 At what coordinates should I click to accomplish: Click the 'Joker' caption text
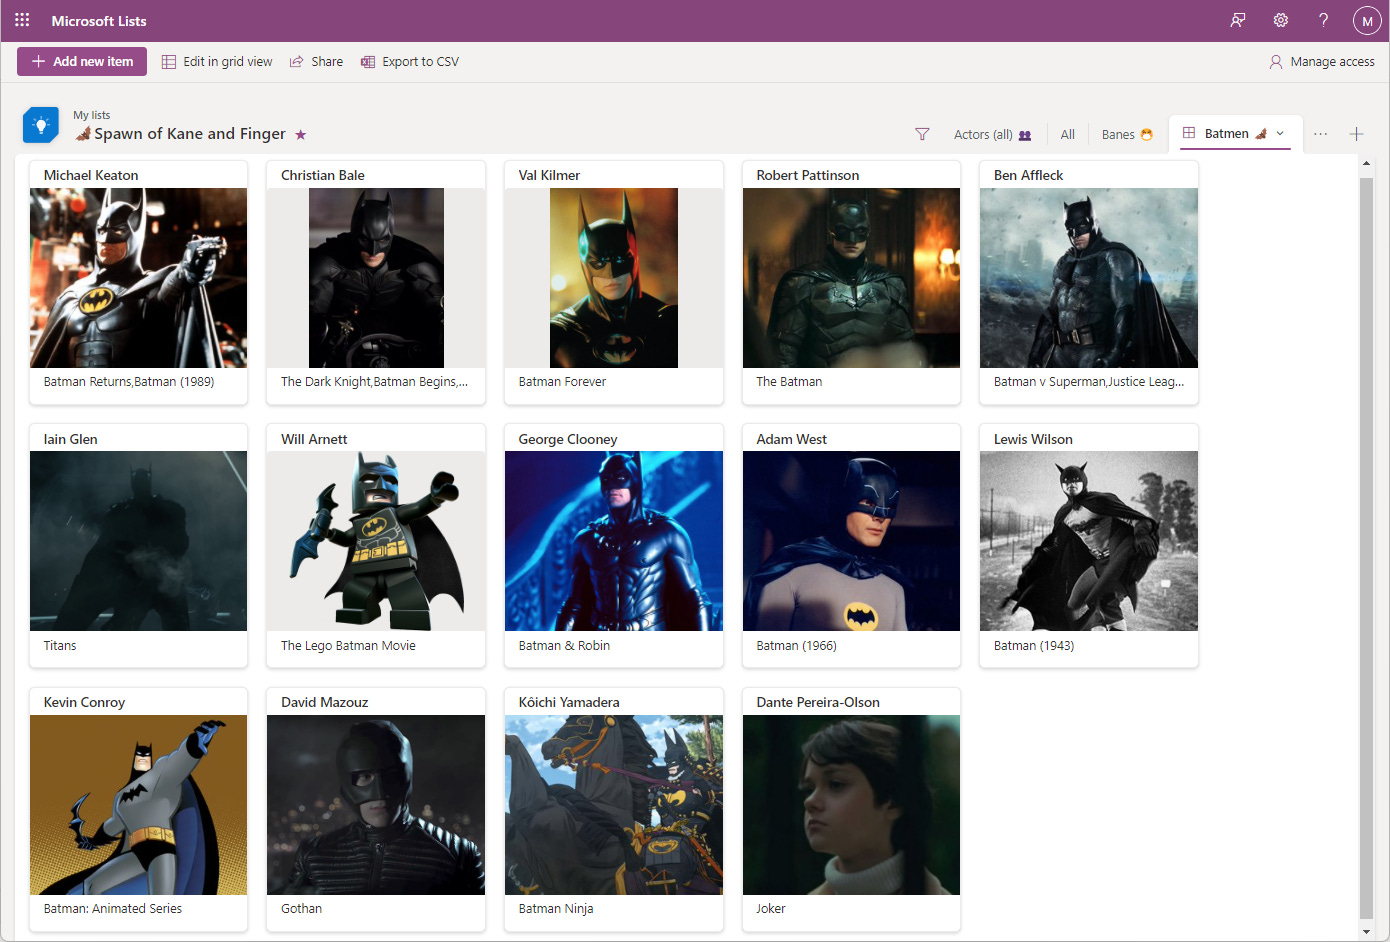pos(771,909)
